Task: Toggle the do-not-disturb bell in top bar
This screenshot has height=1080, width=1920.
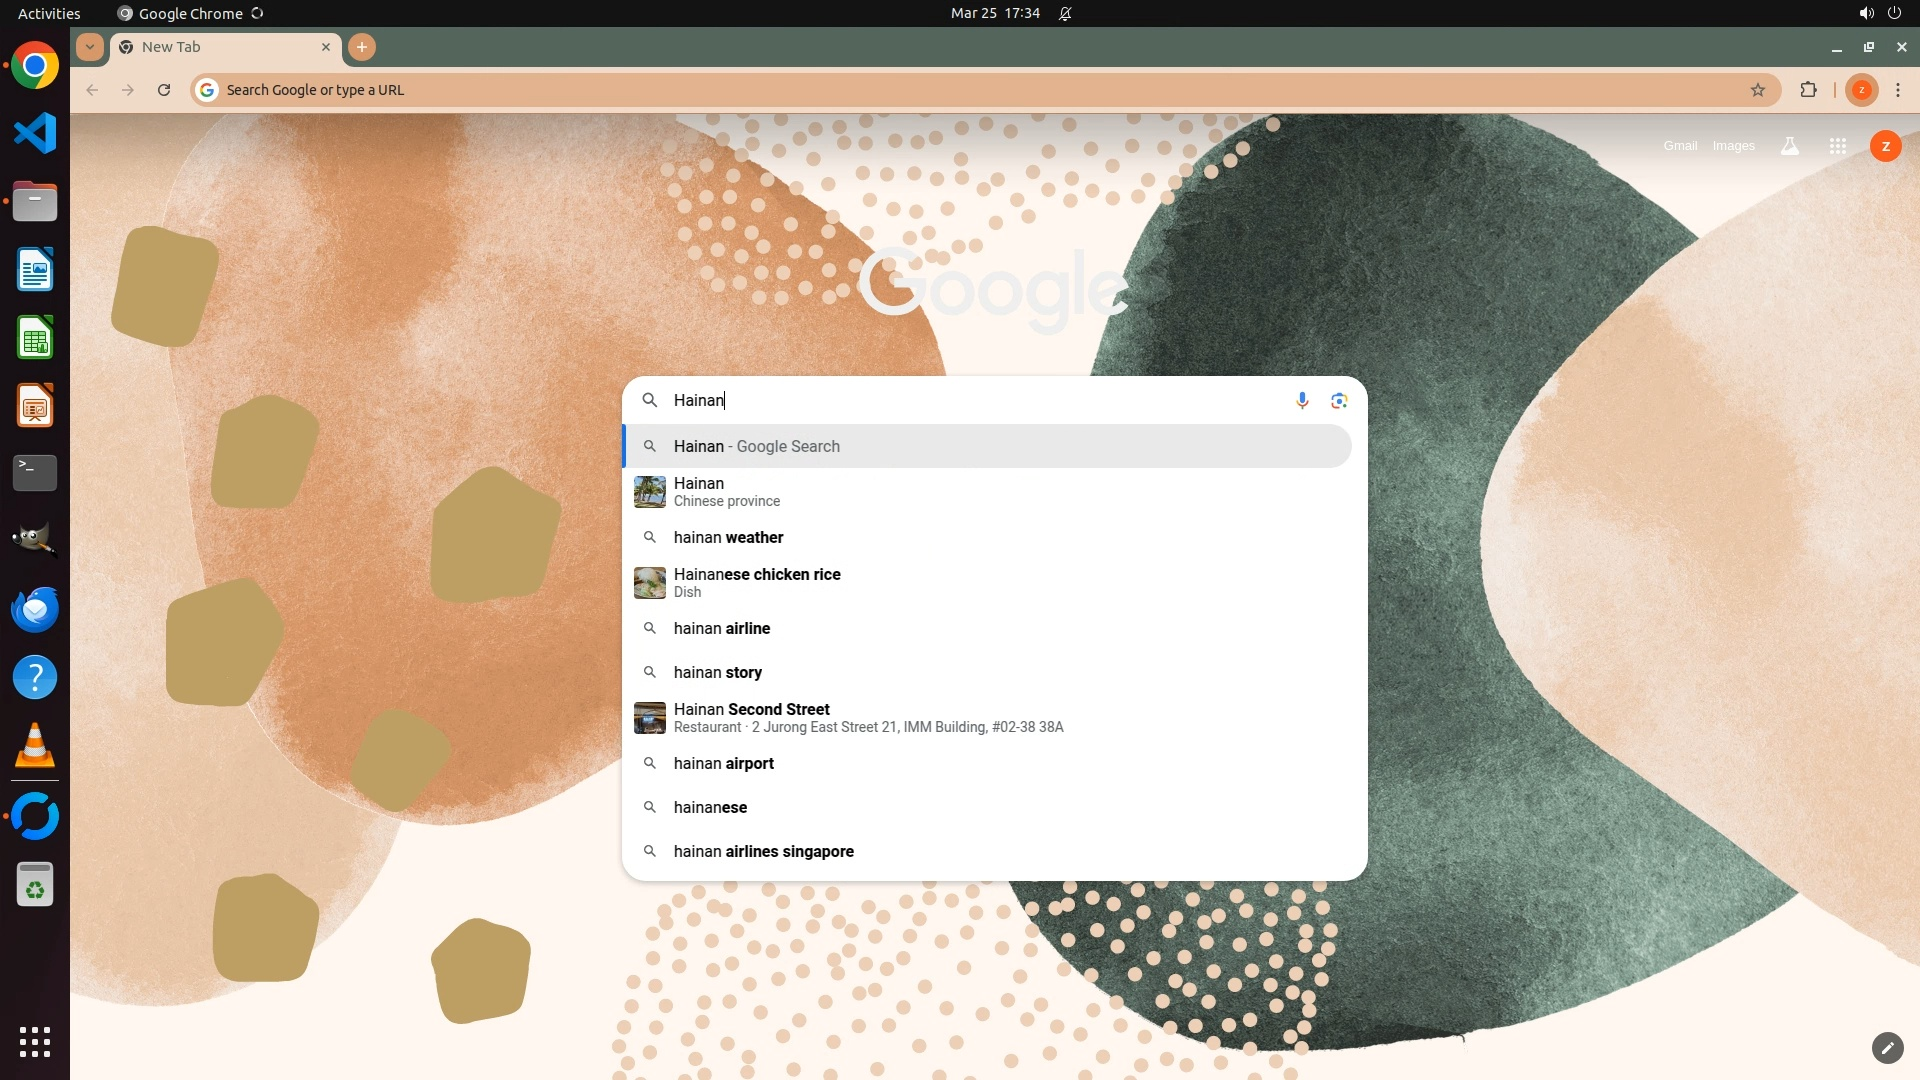Action: [x=1065, y=13]
